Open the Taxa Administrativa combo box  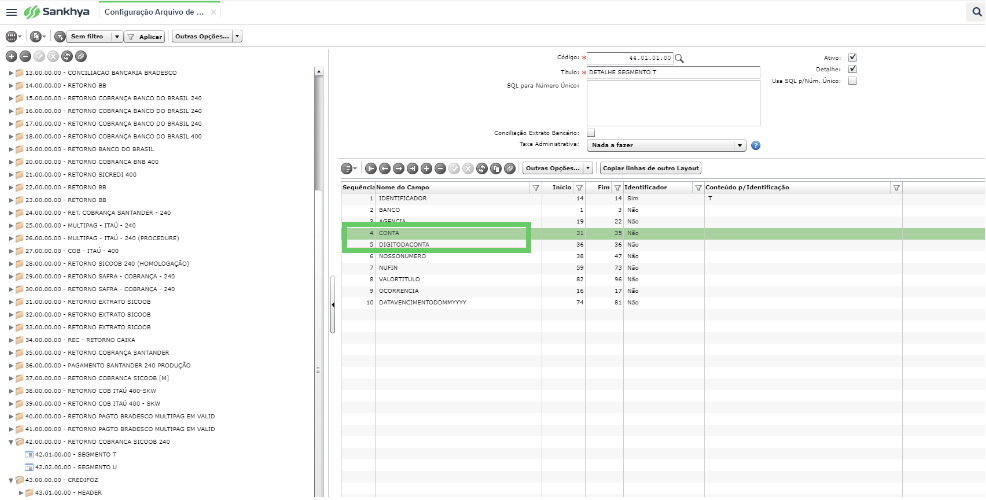(x=667, y=145)
